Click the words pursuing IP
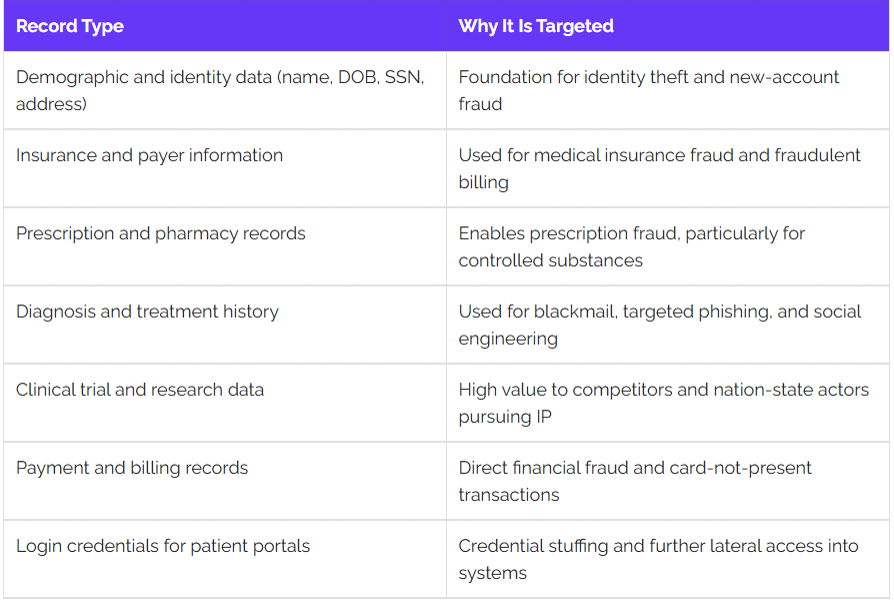Viewport: 894px width, 603px height. pyautogui.click(x=505, y=417)
